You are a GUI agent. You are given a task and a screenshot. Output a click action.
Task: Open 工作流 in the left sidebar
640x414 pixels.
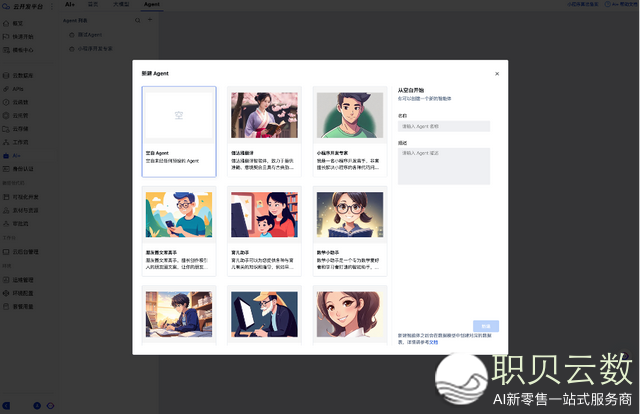[x=20, y=142]
